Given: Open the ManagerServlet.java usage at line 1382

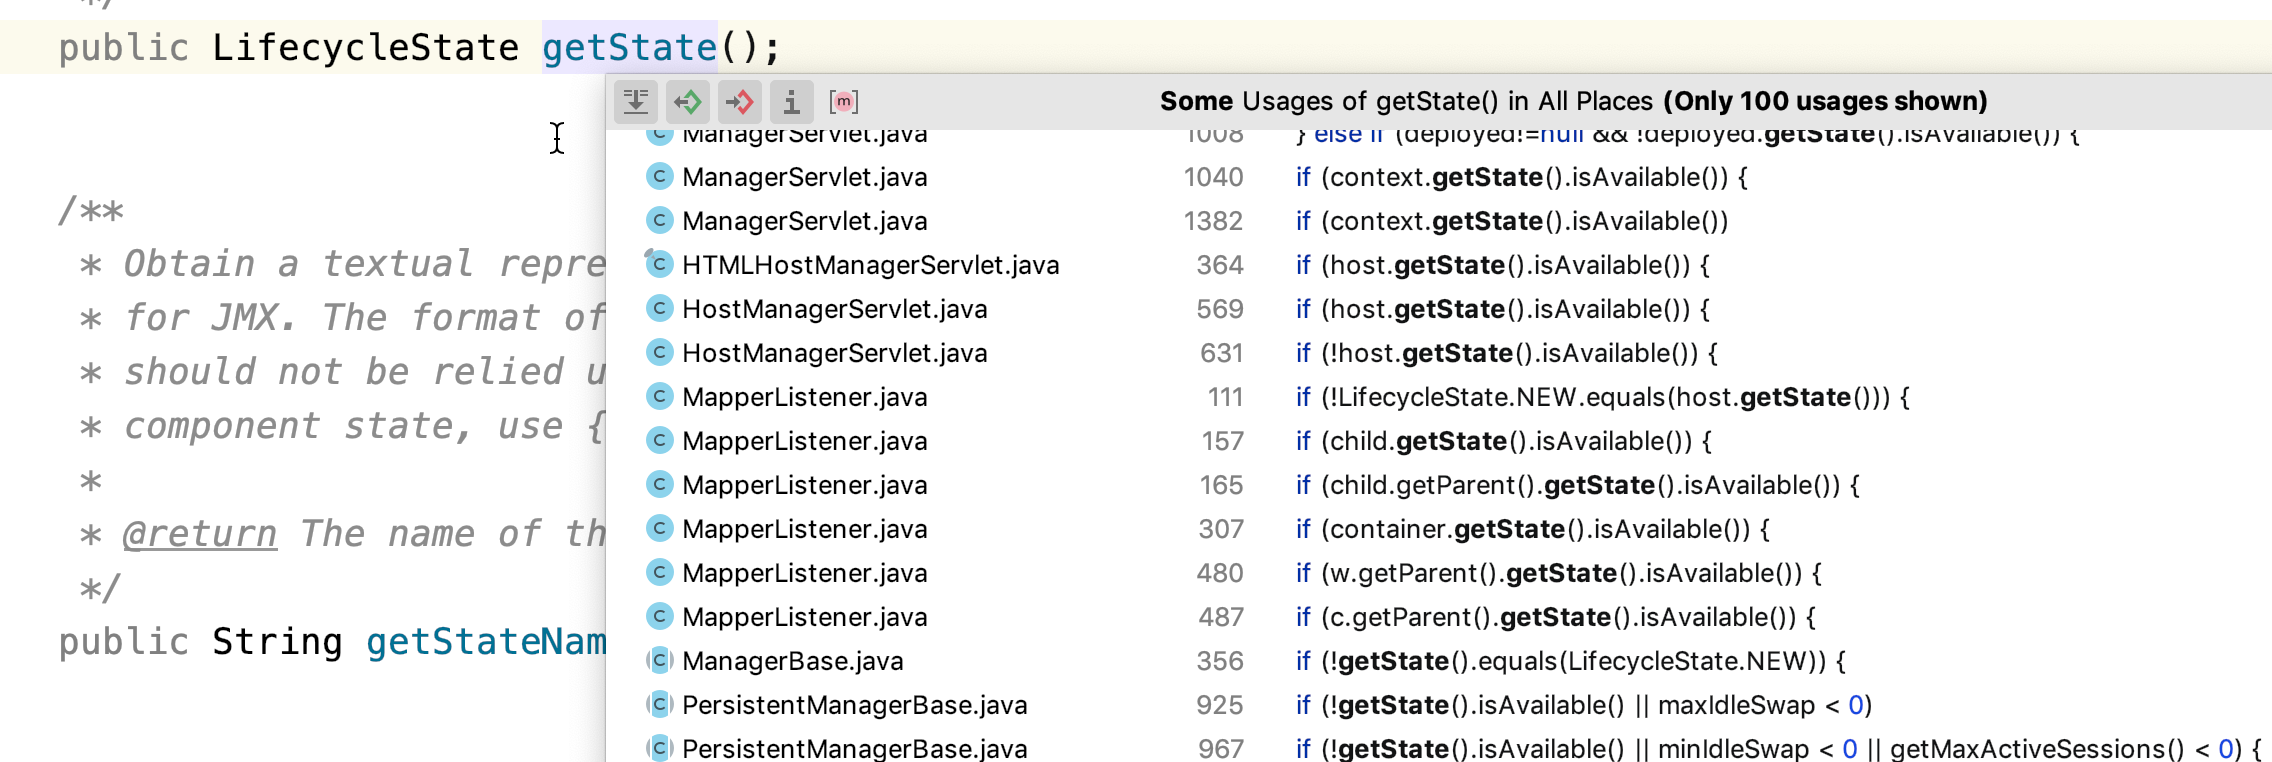Looking at the screenshot, I should point(805,221).
